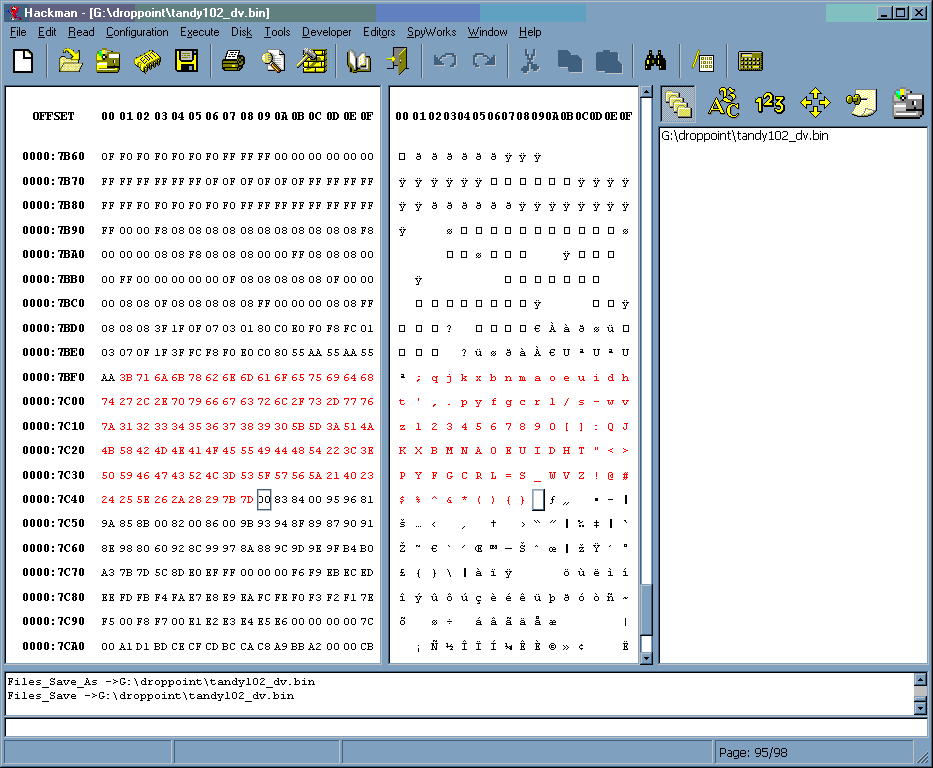
Task: Open the Developer menu
Action: pos(326,32)
